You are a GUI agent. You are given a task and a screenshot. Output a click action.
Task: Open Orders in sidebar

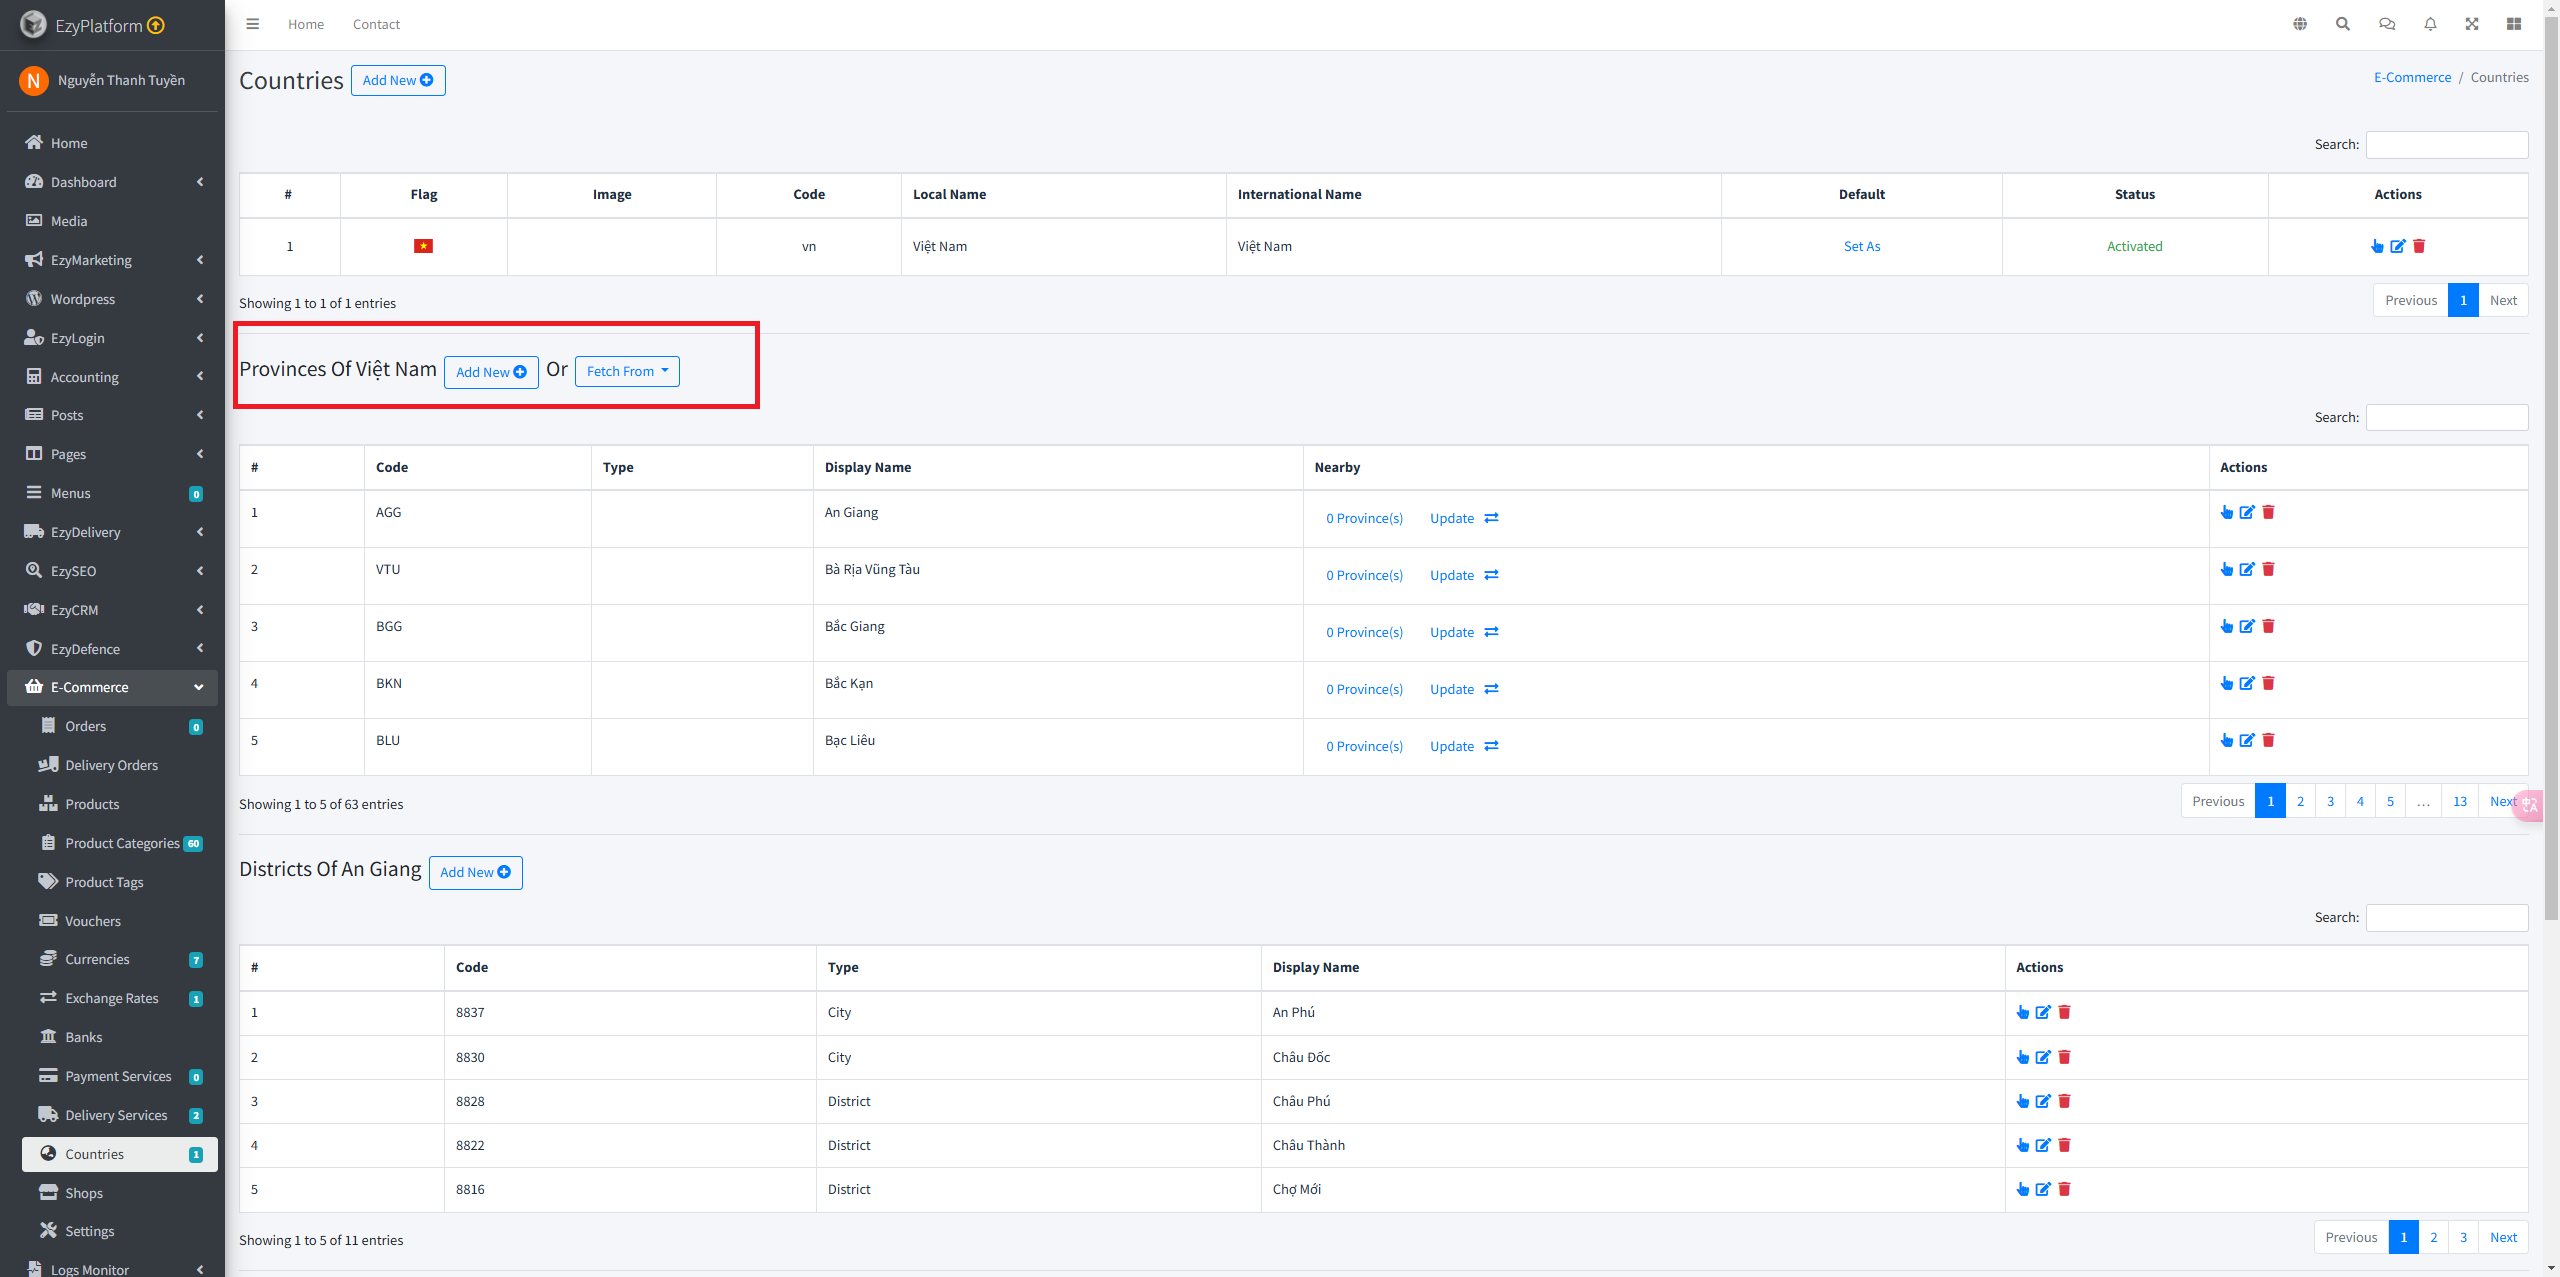(x=120, y=726)
